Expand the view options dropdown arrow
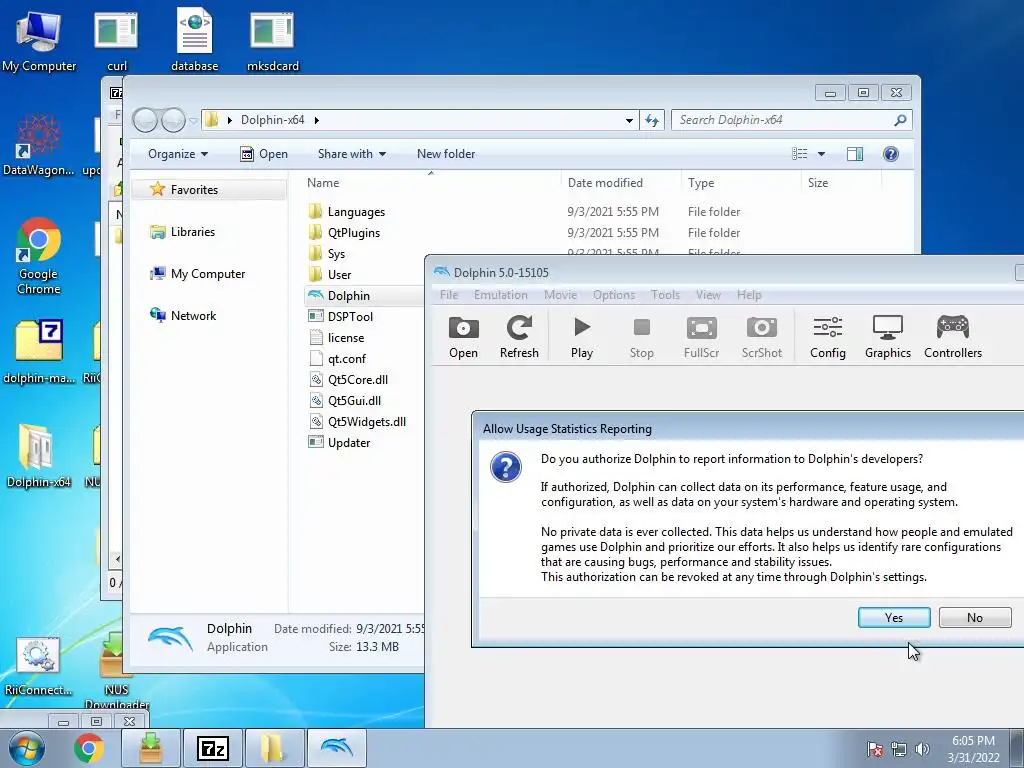 tap(821, 154)
